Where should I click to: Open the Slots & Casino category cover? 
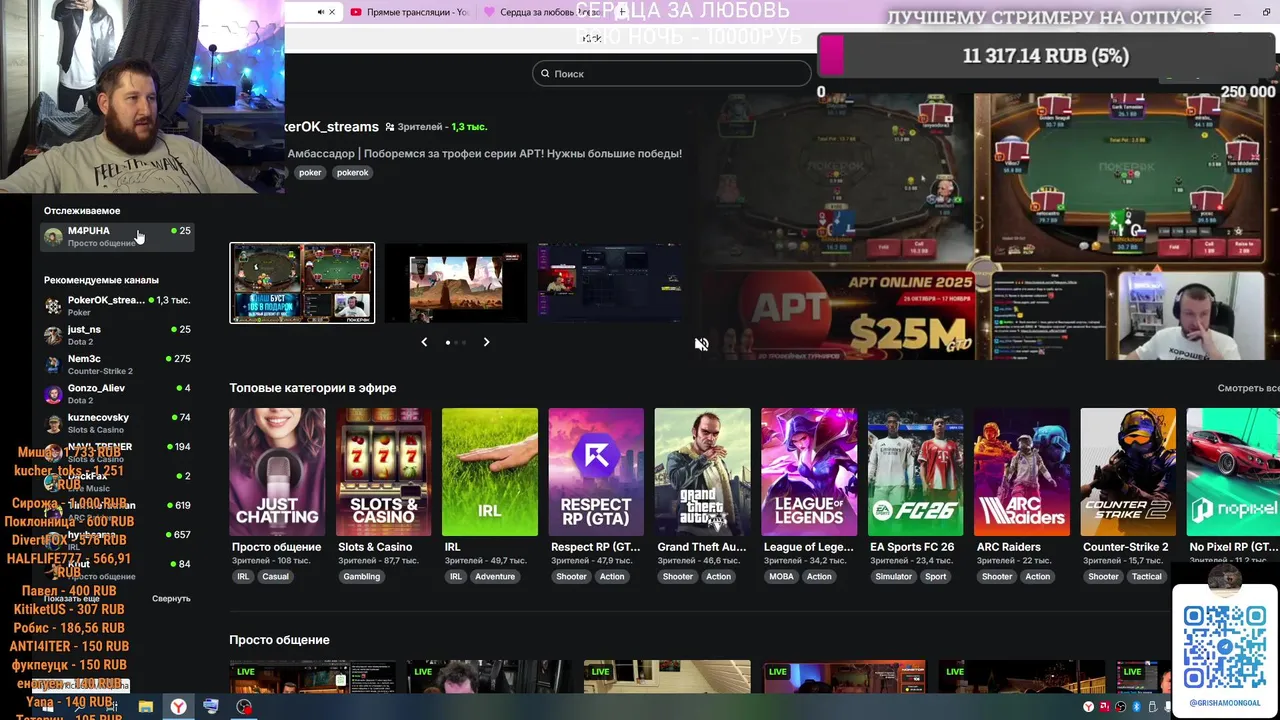[383, 472]
